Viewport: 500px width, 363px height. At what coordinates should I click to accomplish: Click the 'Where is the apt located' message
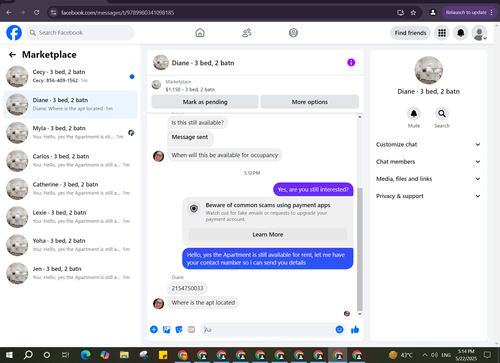(x=203, y=303)
